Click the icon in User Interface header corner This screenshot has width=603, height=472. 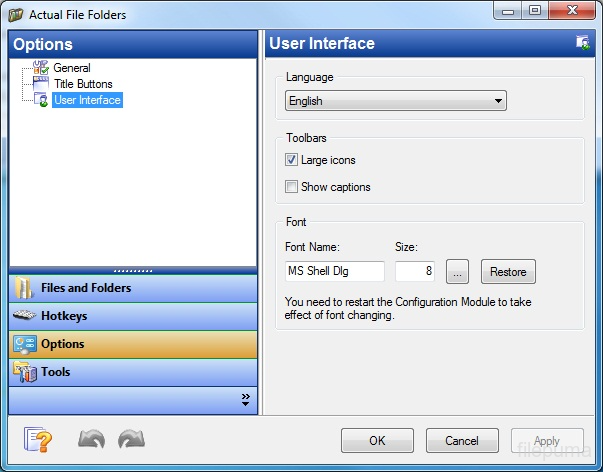[x=583, y=42]
